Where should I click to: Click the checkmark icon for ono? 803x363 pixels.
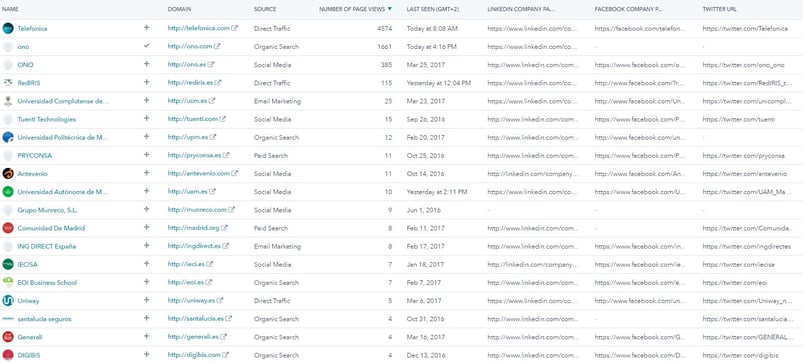[x=146, y=46]
